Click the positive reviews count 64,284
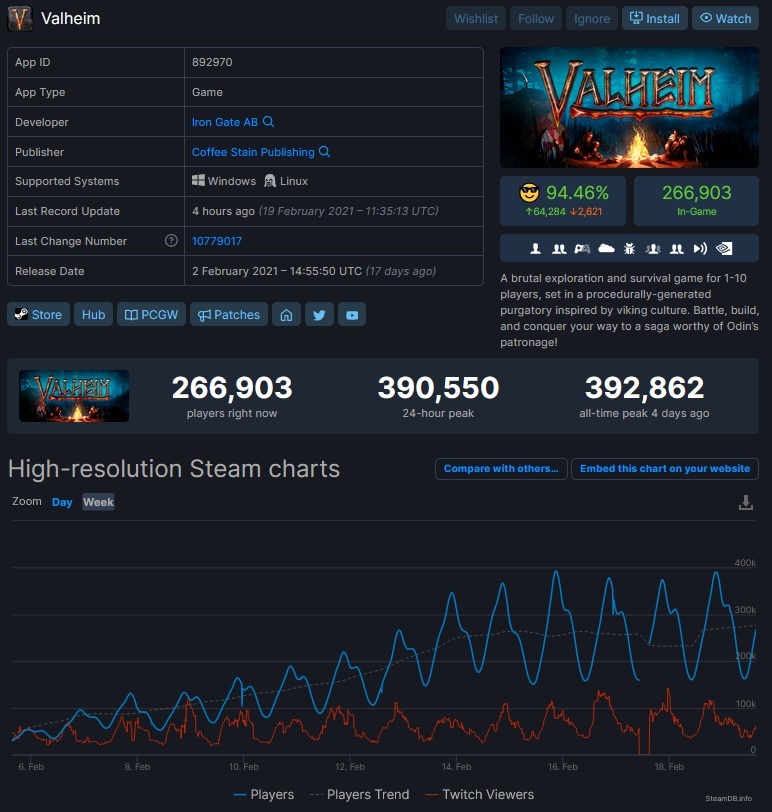The image size is (772, 812). (546, 212)
